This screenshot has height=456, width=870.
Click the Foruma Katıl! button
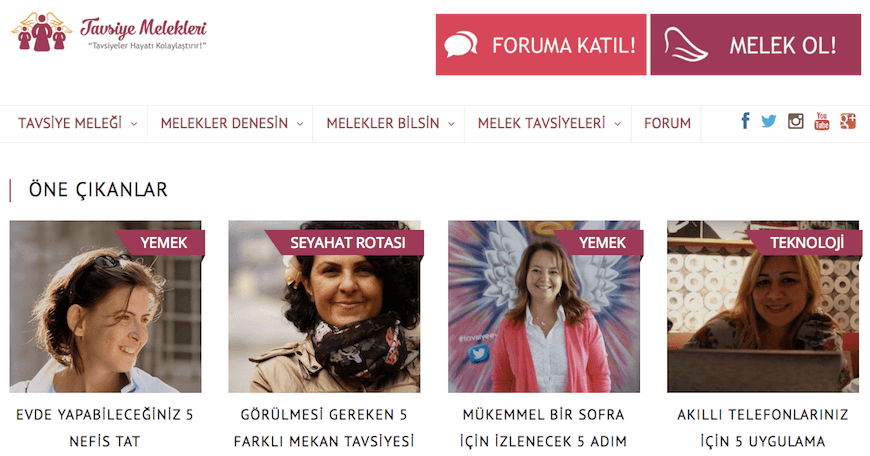pos(541,44)
